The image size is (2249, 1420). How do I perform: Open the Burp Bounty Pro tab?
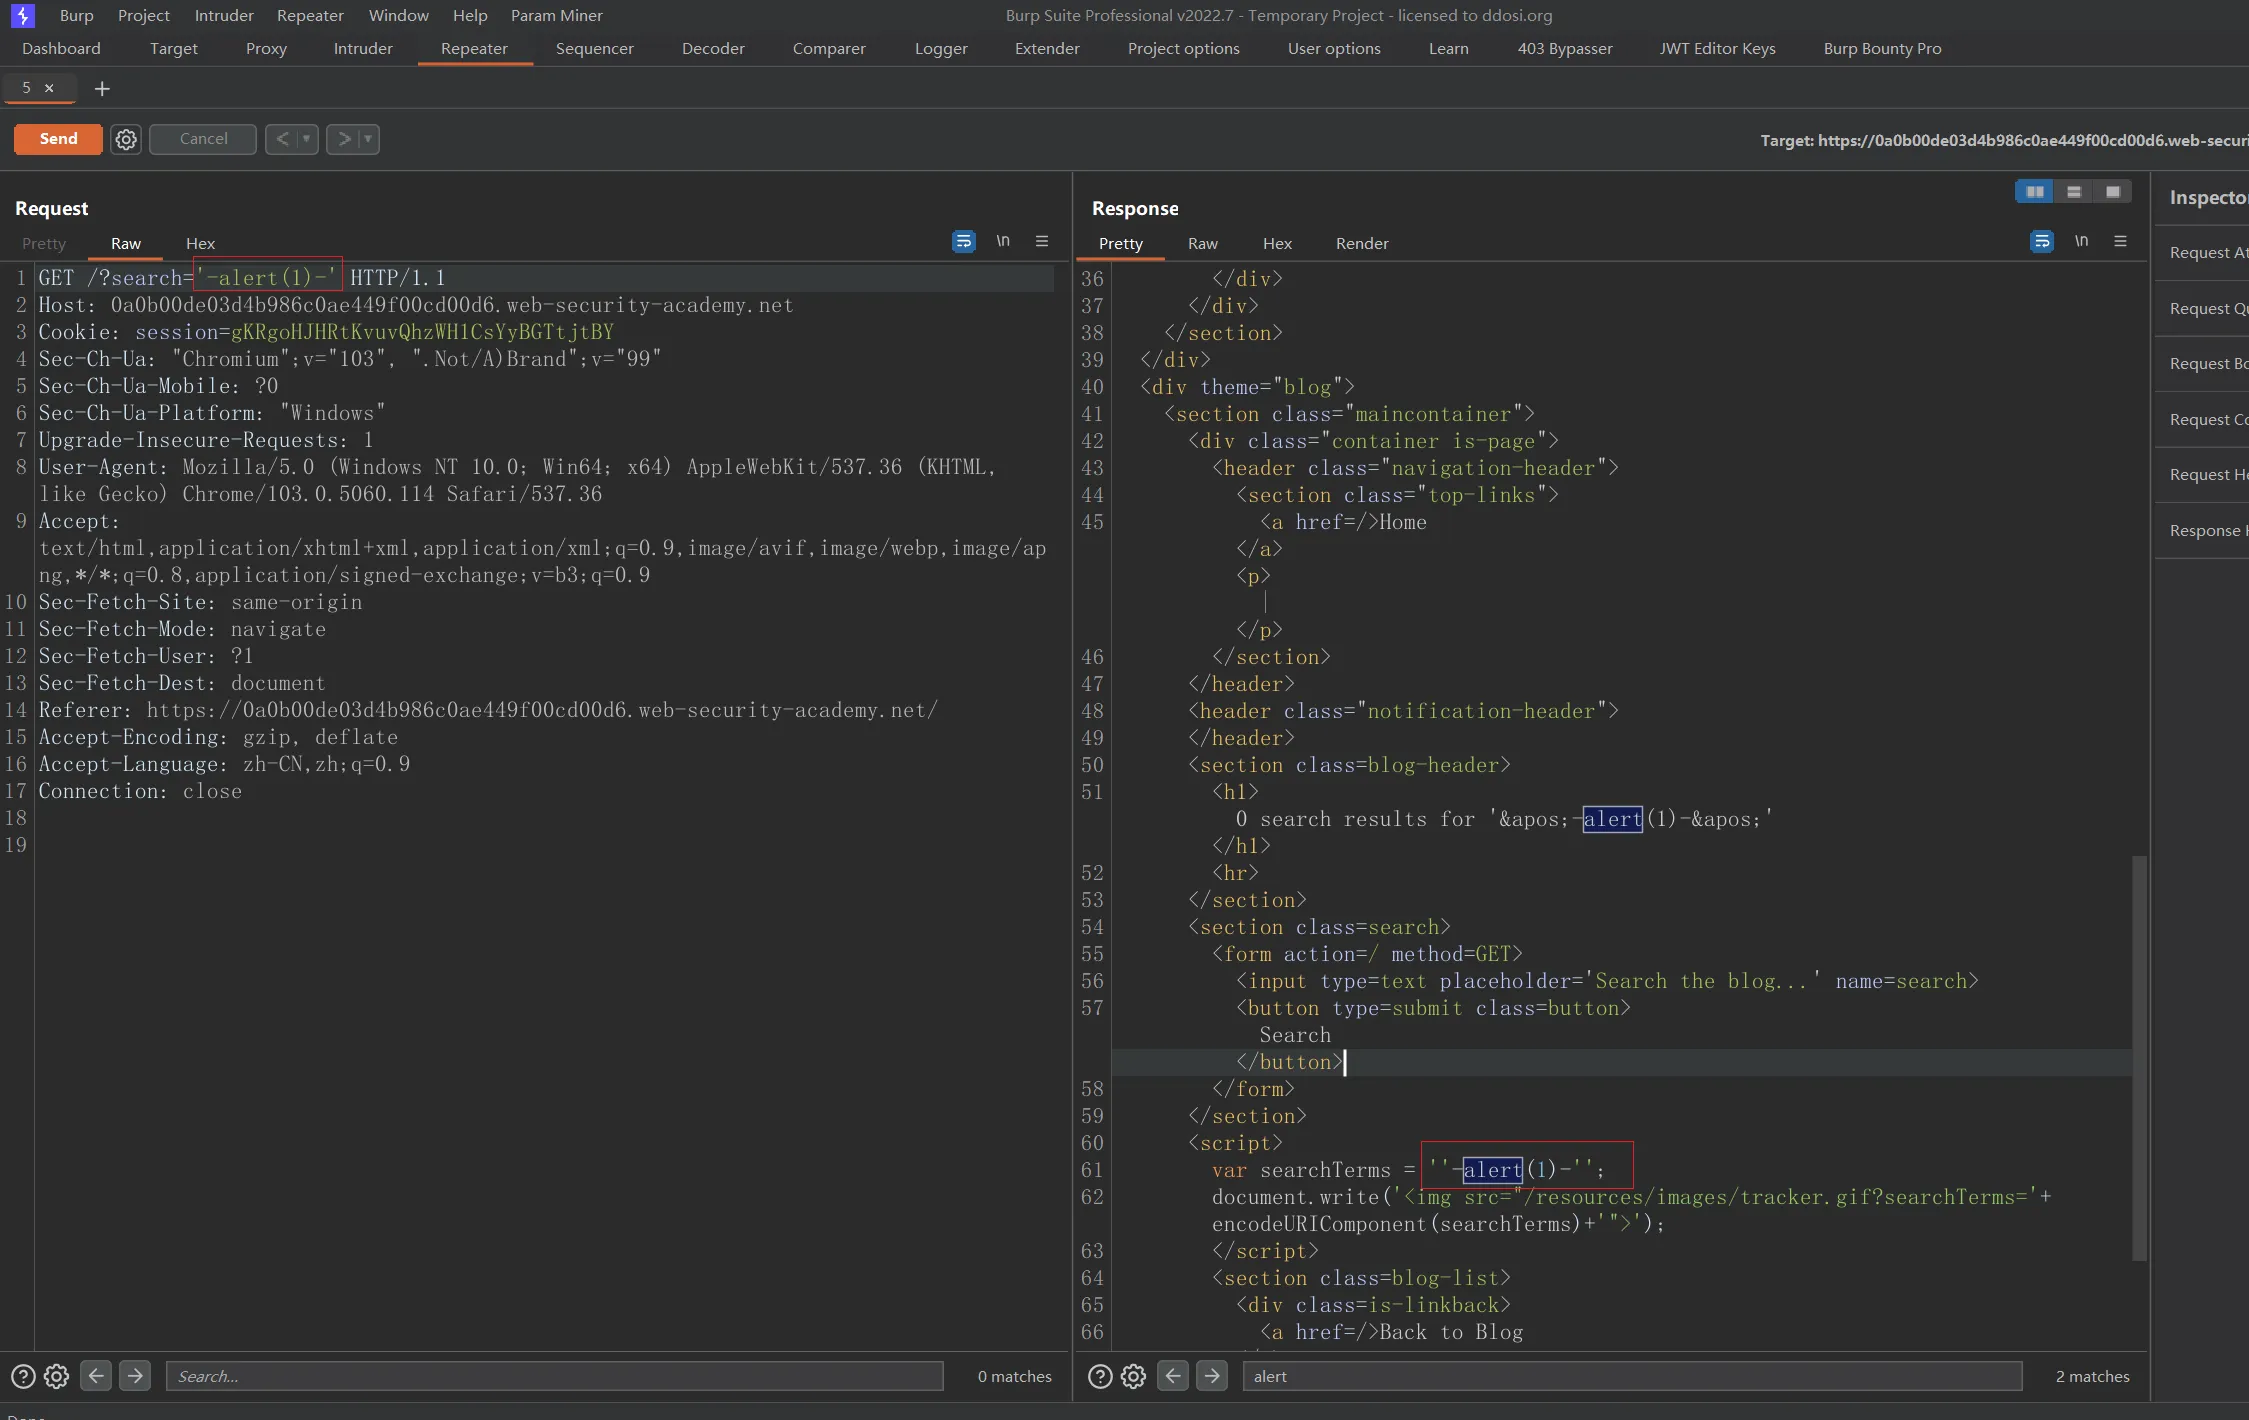click(x=1882, y=48)
